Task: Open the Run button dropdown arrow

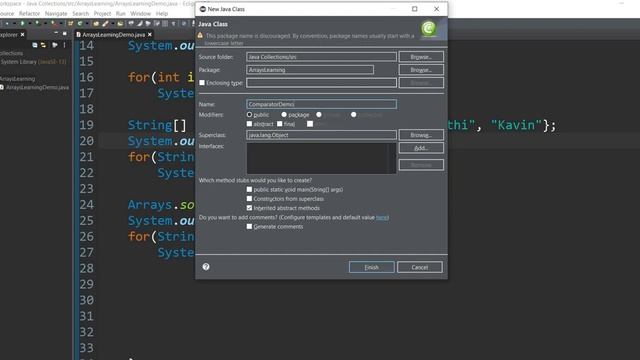Action: point(30,23)
